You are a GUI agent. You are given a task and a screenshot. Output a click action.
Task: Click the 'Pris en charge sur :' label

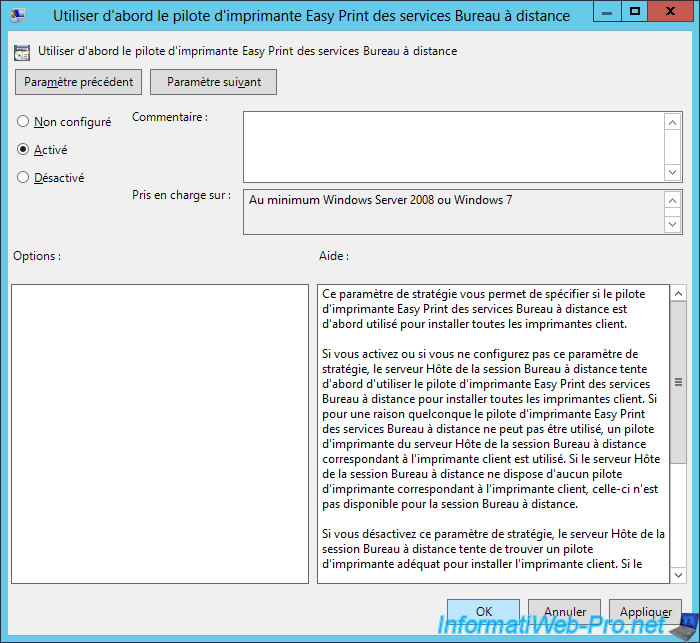tap(181, 196)
